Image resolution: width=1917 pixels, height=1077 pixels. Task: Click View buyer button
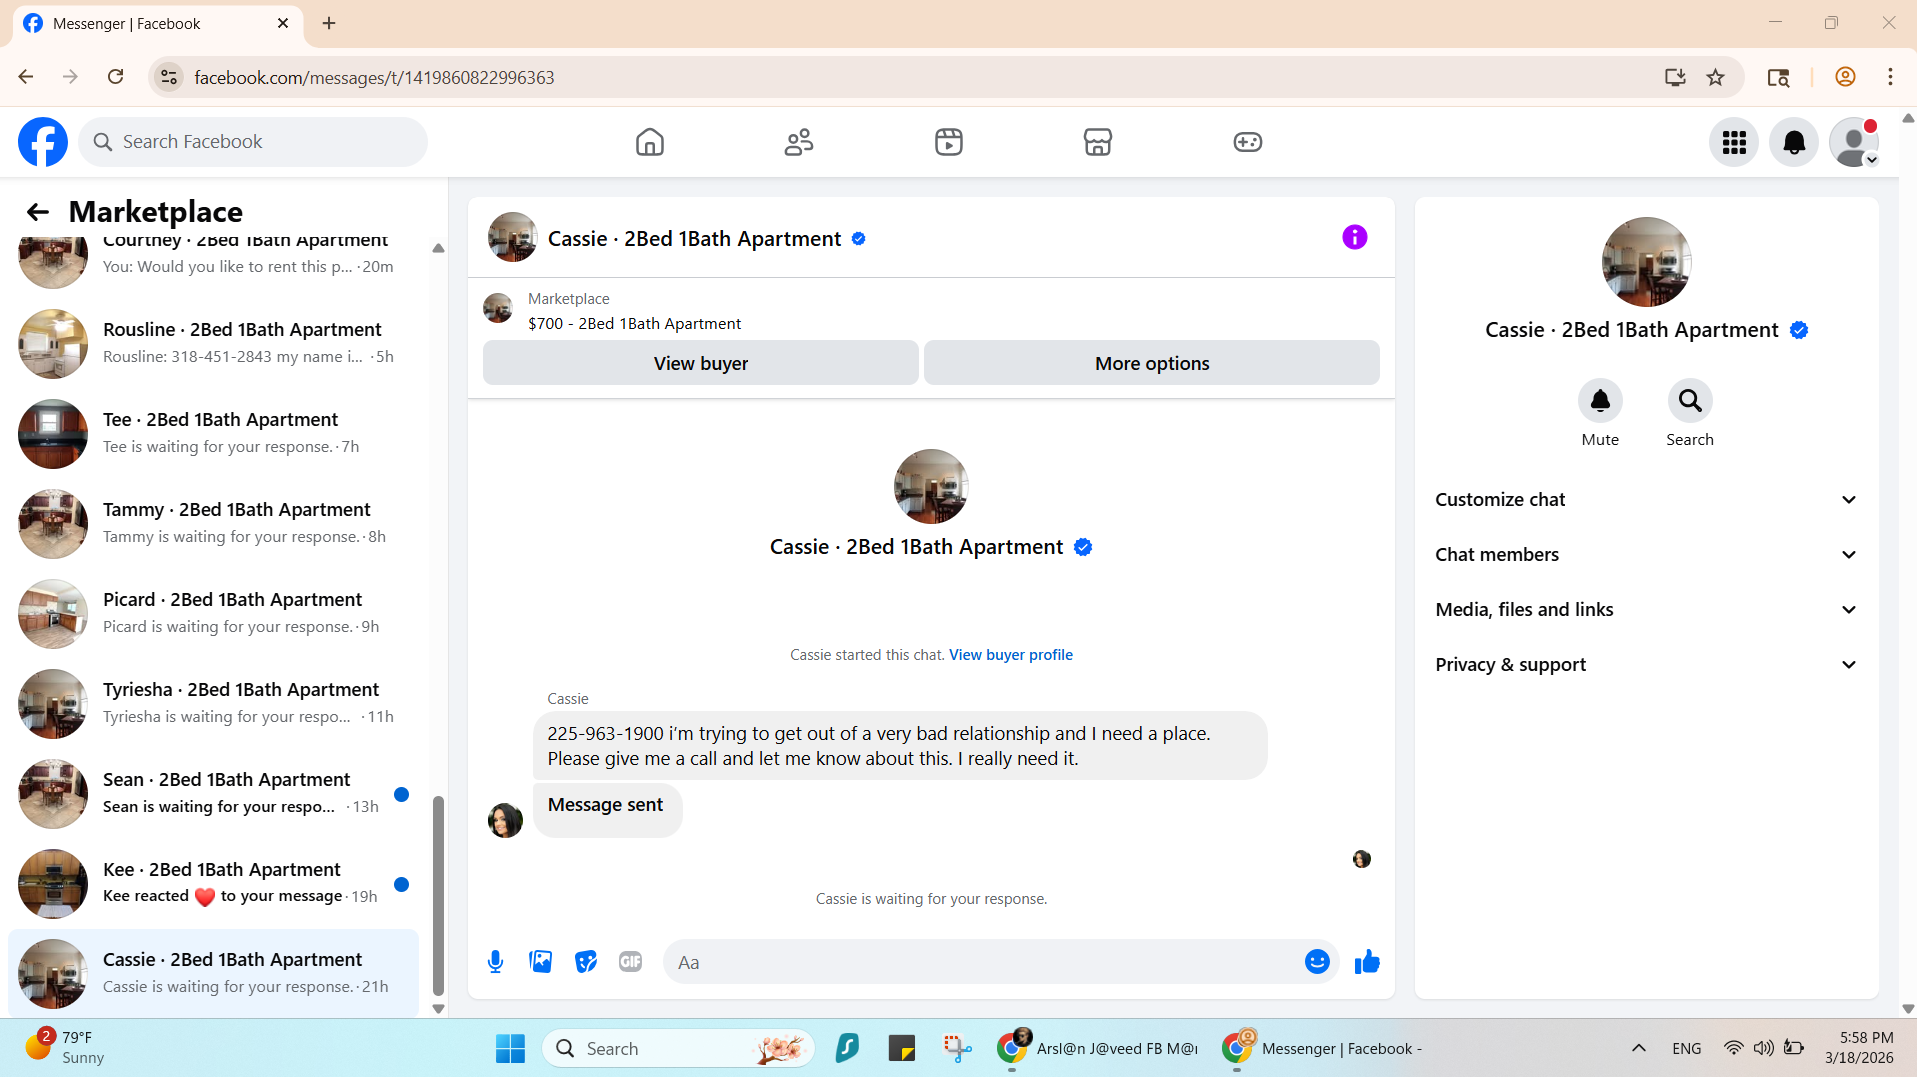700,363
